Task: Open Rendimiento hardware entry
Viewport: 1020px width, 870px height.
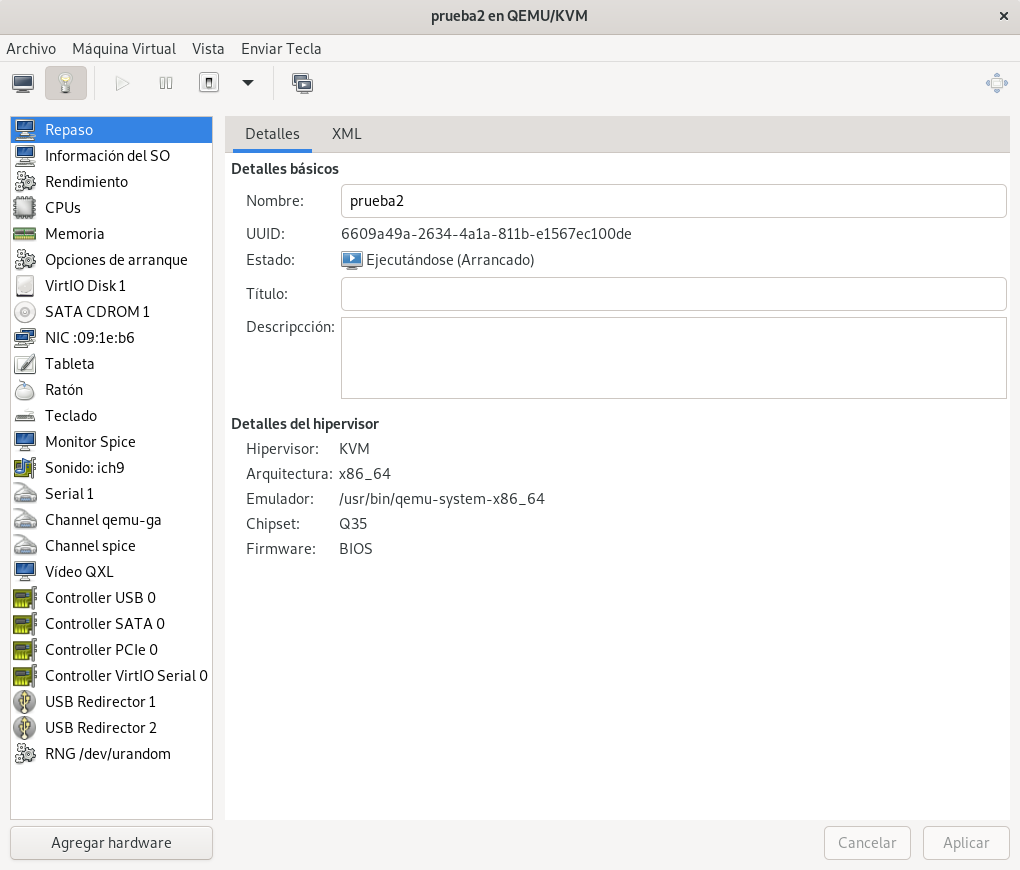Action: [111, 182]
